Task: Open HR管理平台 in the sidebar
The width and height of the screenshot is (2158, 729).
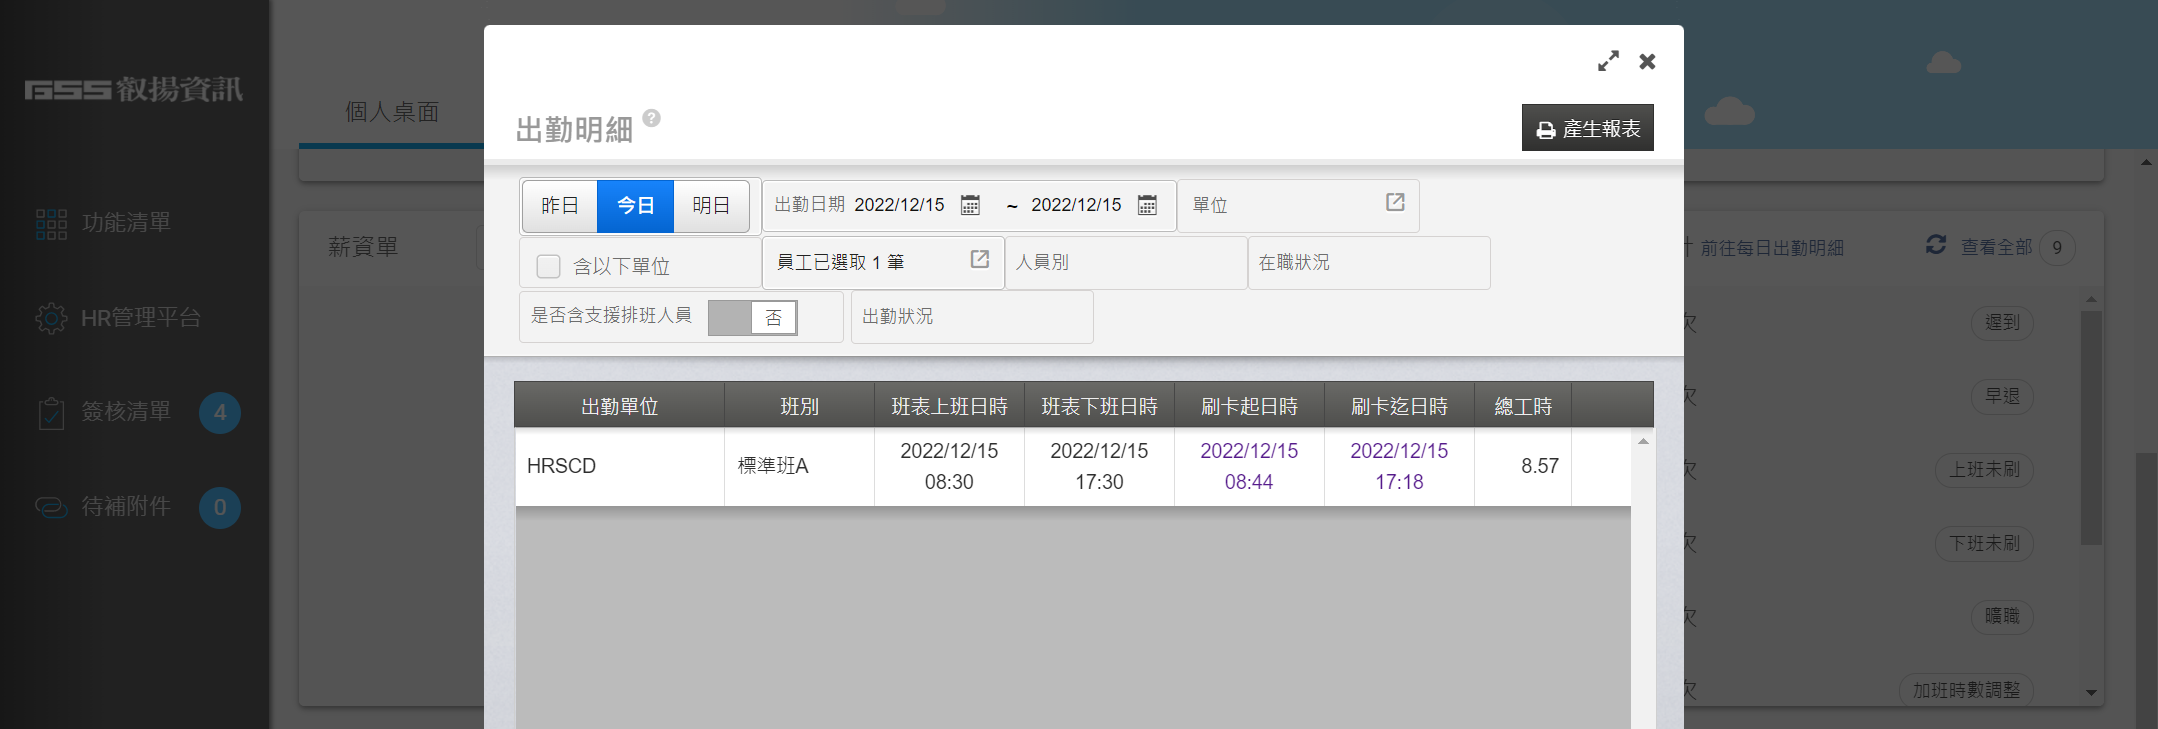Action: pyautogui.click(x=140, y=318)
